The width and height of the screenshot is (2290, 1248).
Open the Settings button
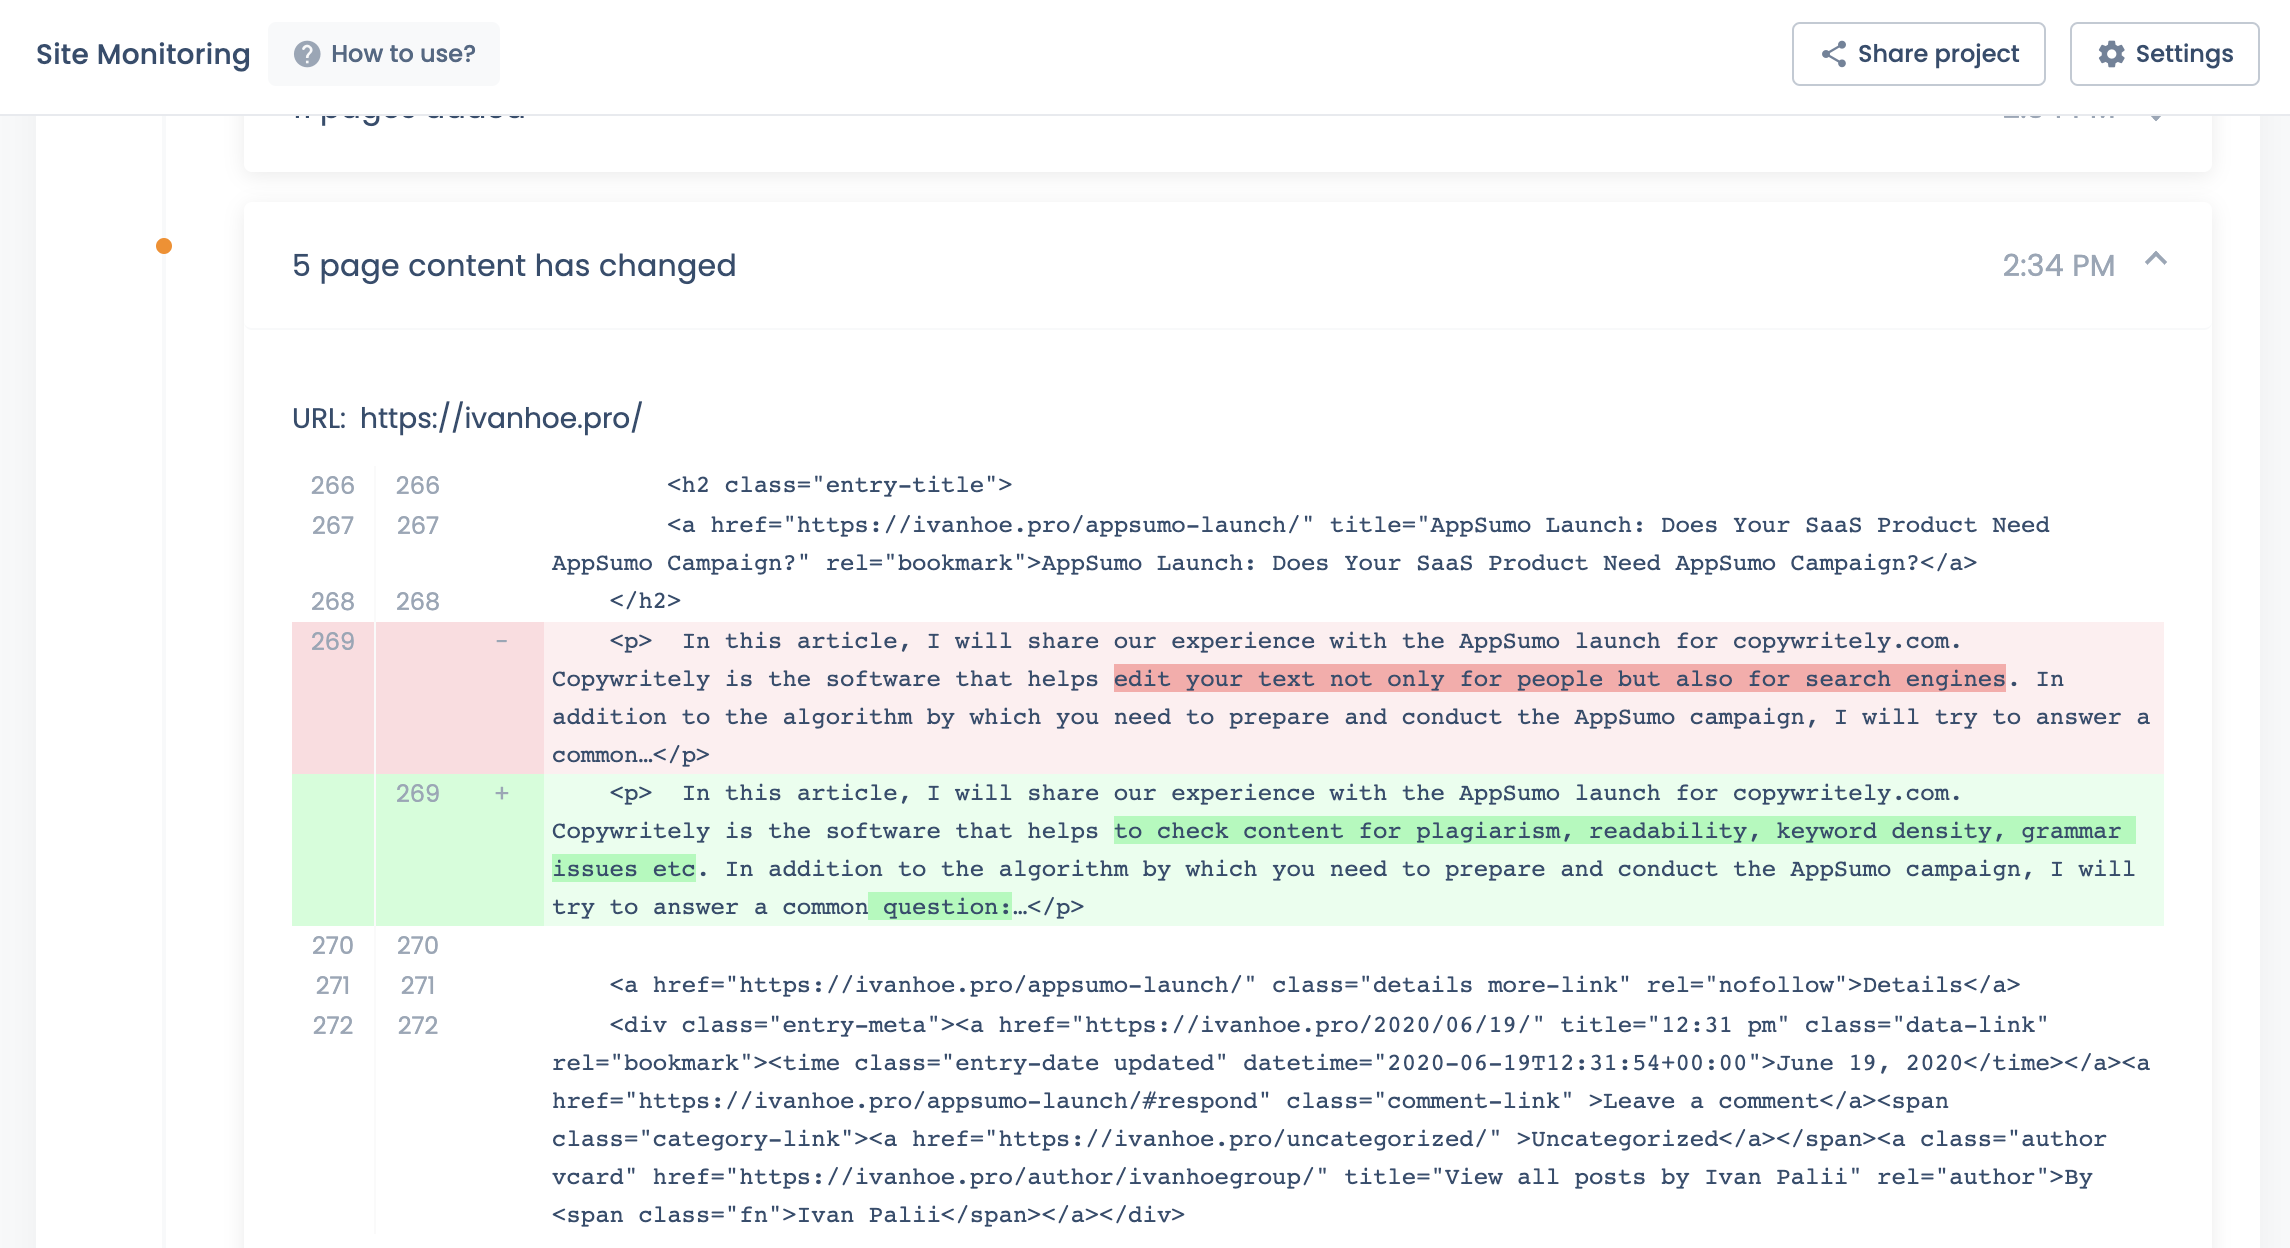(x=2164, y=54)
